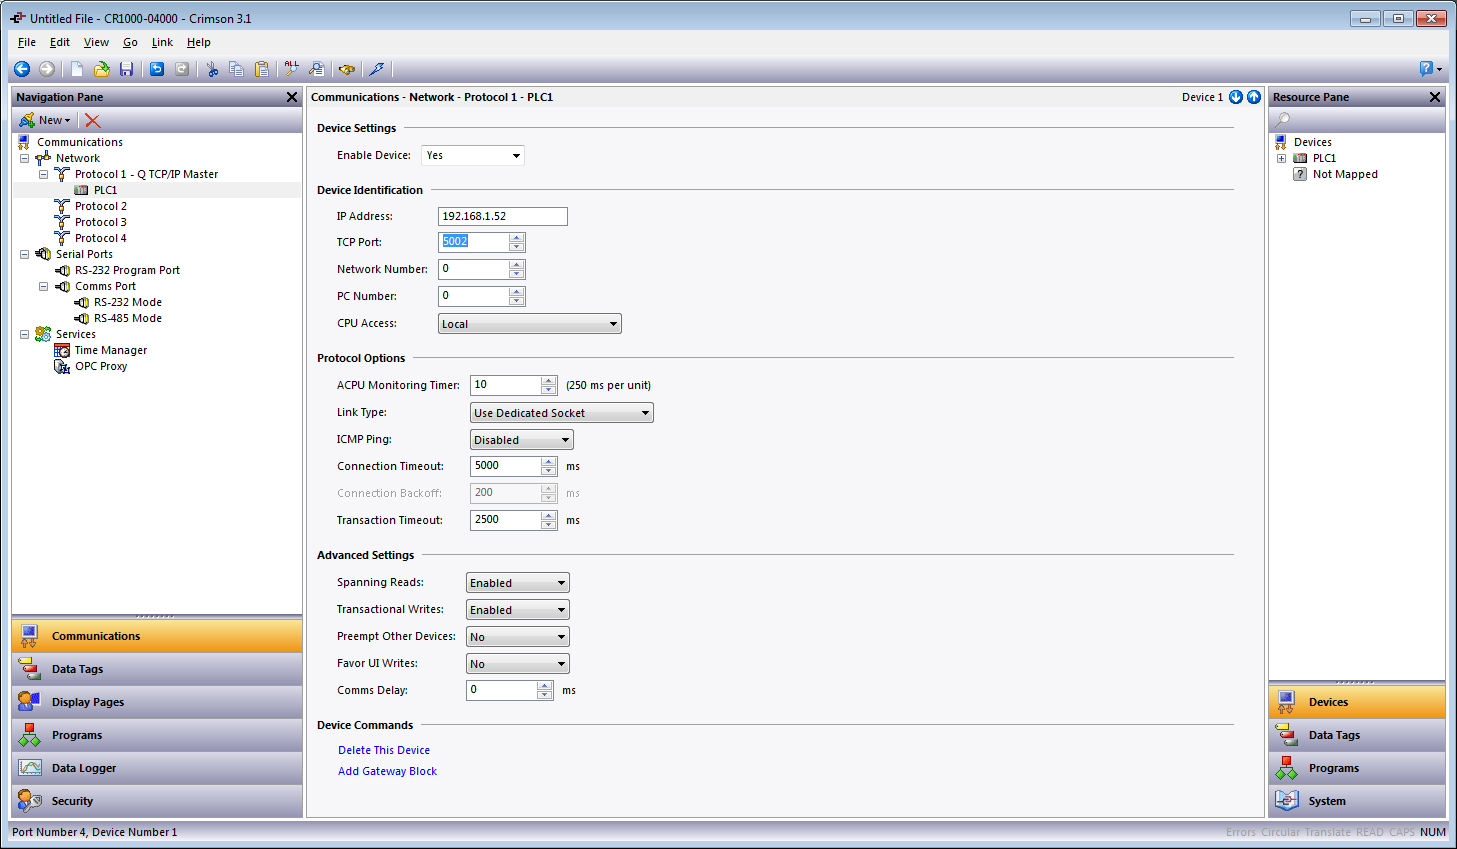Open the Go menu
This screenshot has width=1457, height=849.
(130, 42)
